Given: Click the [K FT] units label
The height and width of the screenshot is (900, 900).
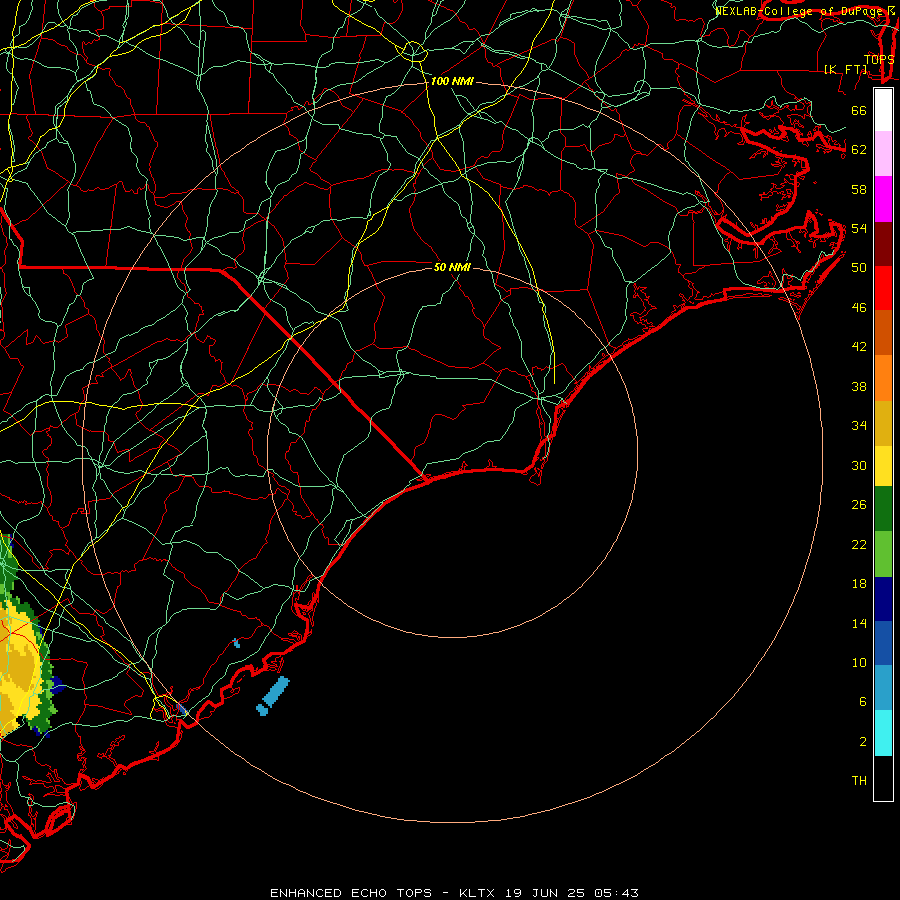Looking at the screenshot, I should pos(845,69).
